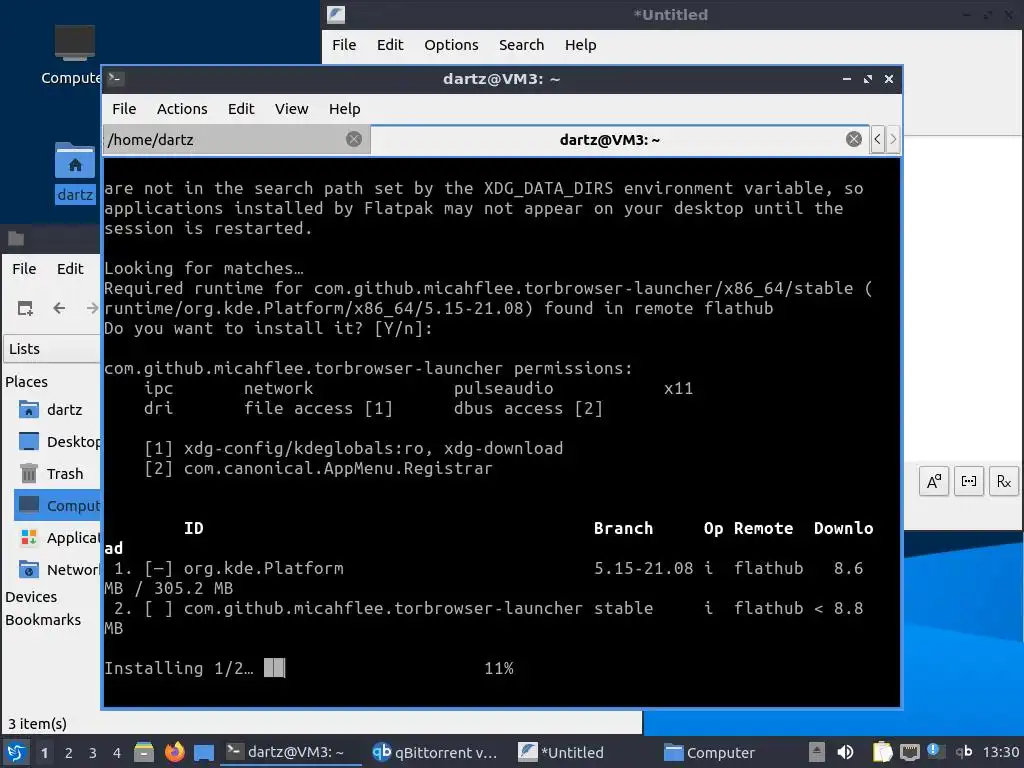The width and height of the screenshot is (1024, 768).
Task: Toggle the whole word match button
Action: [x=969, y=482]
